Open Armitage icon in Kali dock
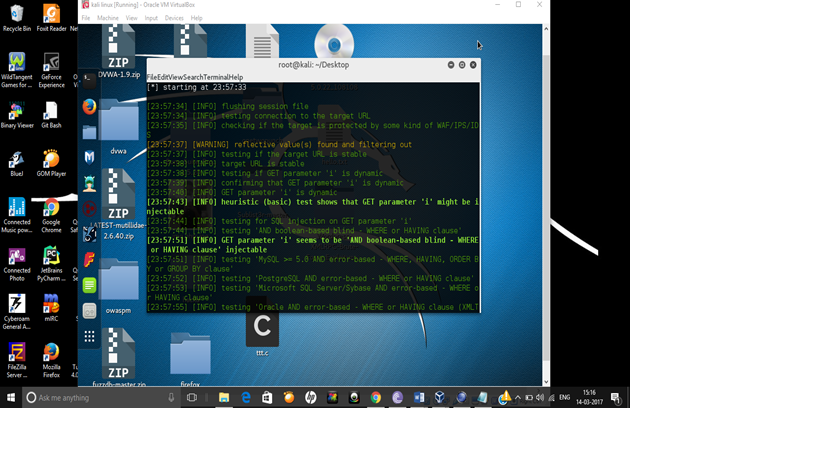819x460 pixels. [x=89, y=183]
